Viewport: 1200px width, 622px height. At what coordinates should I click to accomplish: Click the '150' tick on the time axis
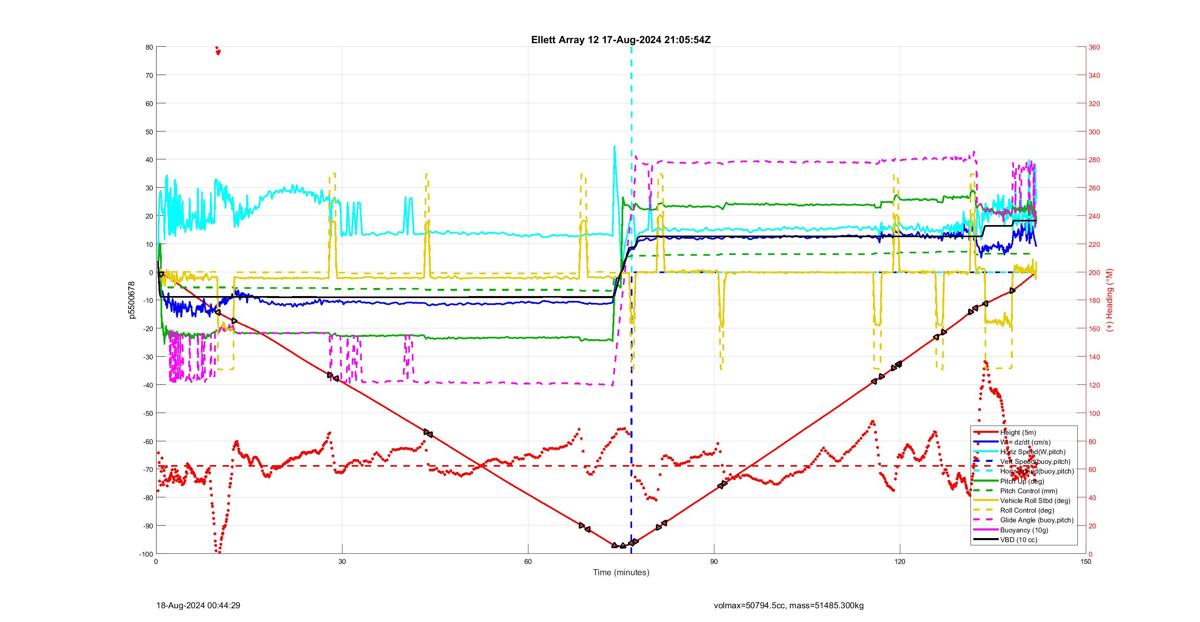click(x=1086, y=562)
